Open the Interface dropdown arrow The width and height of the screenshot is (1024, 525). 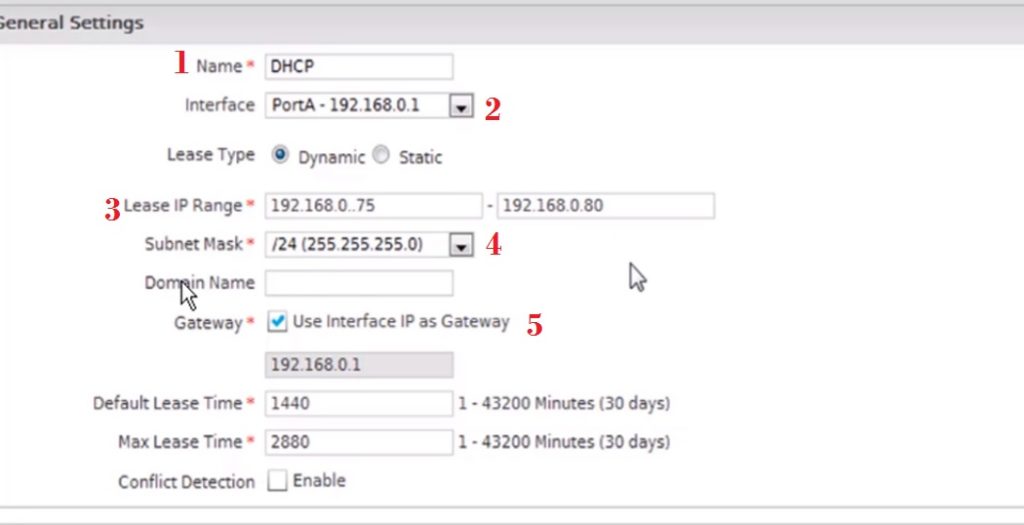(x=460, y=106)
